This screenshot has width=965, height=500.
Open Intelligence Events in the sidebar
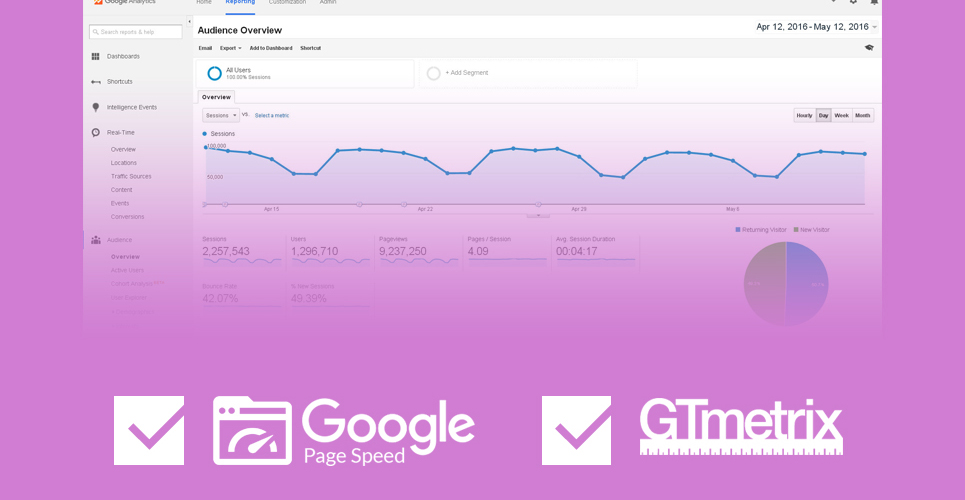[132, 107]
